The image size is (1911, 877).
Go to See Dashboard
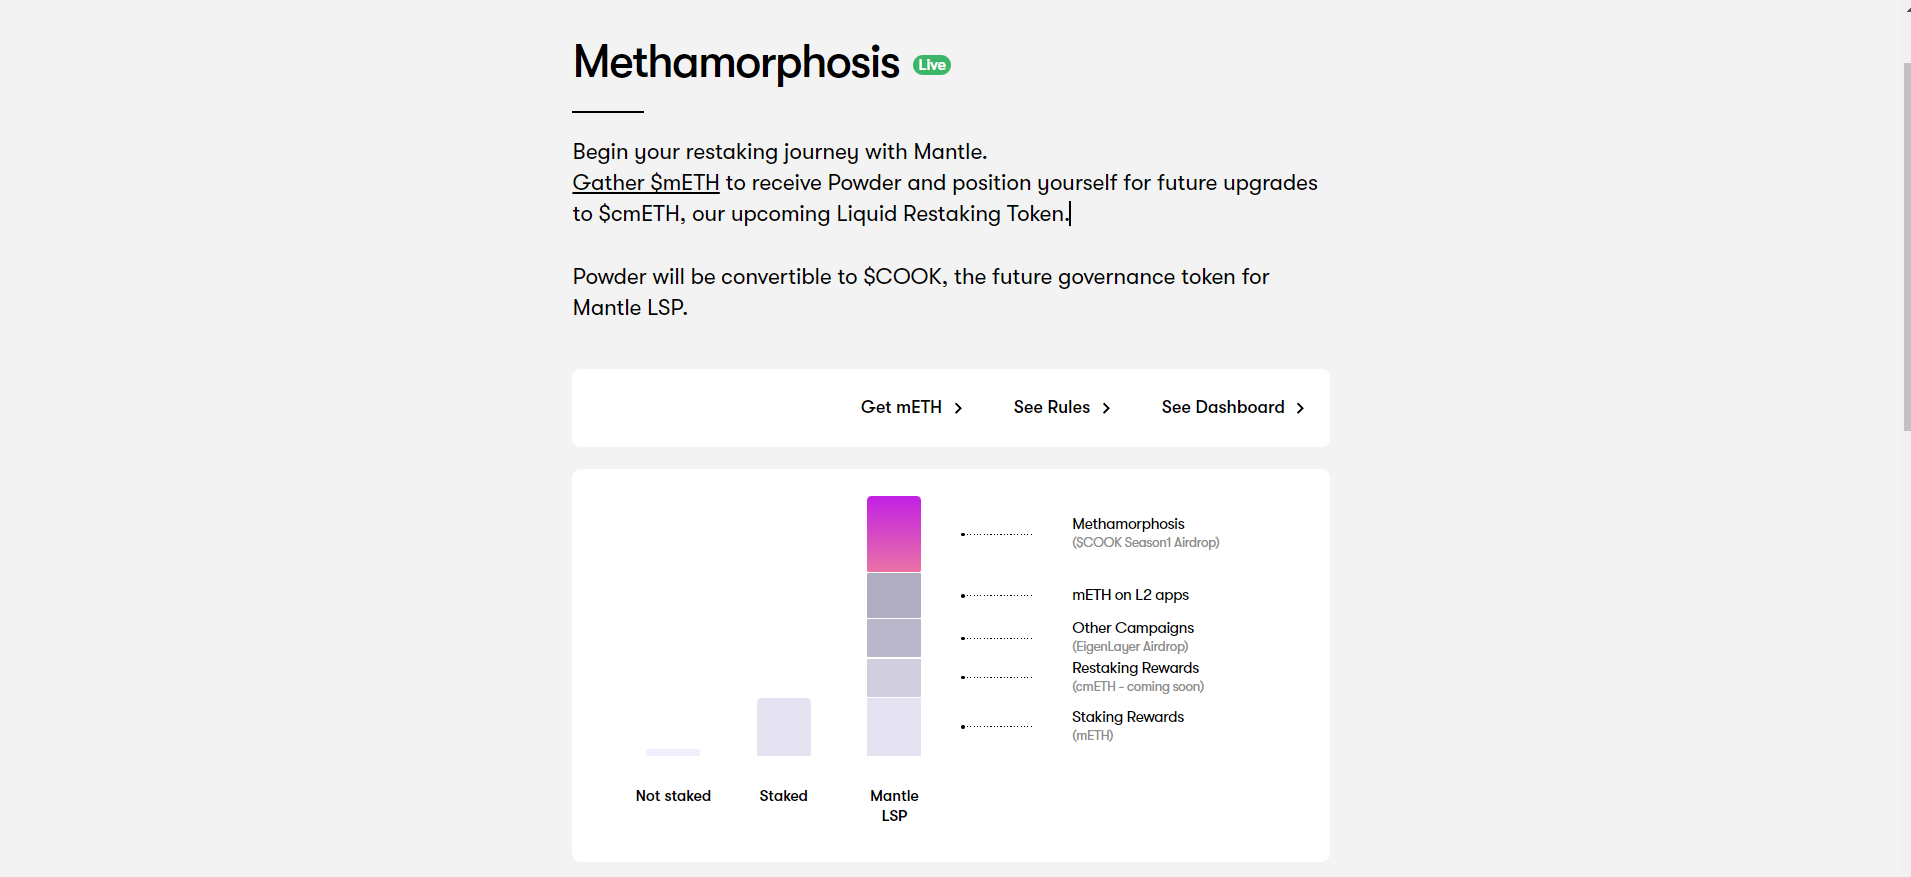pos(1222,407)
